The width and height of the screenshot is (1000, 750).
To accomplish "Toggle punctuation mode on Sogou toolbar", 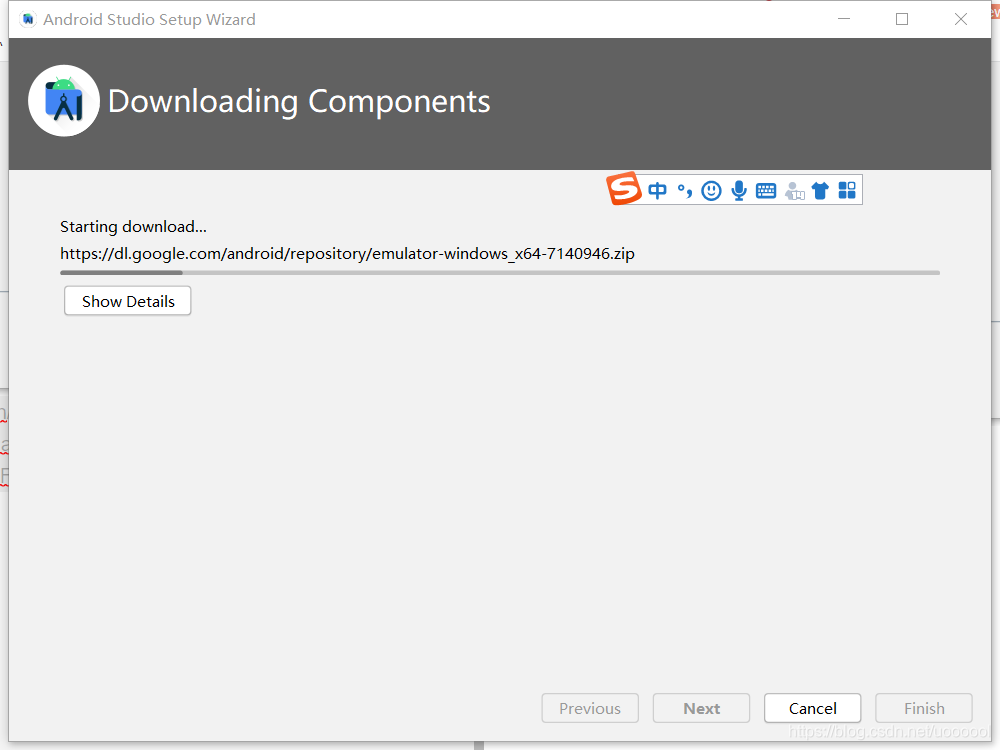I will 685,190.
